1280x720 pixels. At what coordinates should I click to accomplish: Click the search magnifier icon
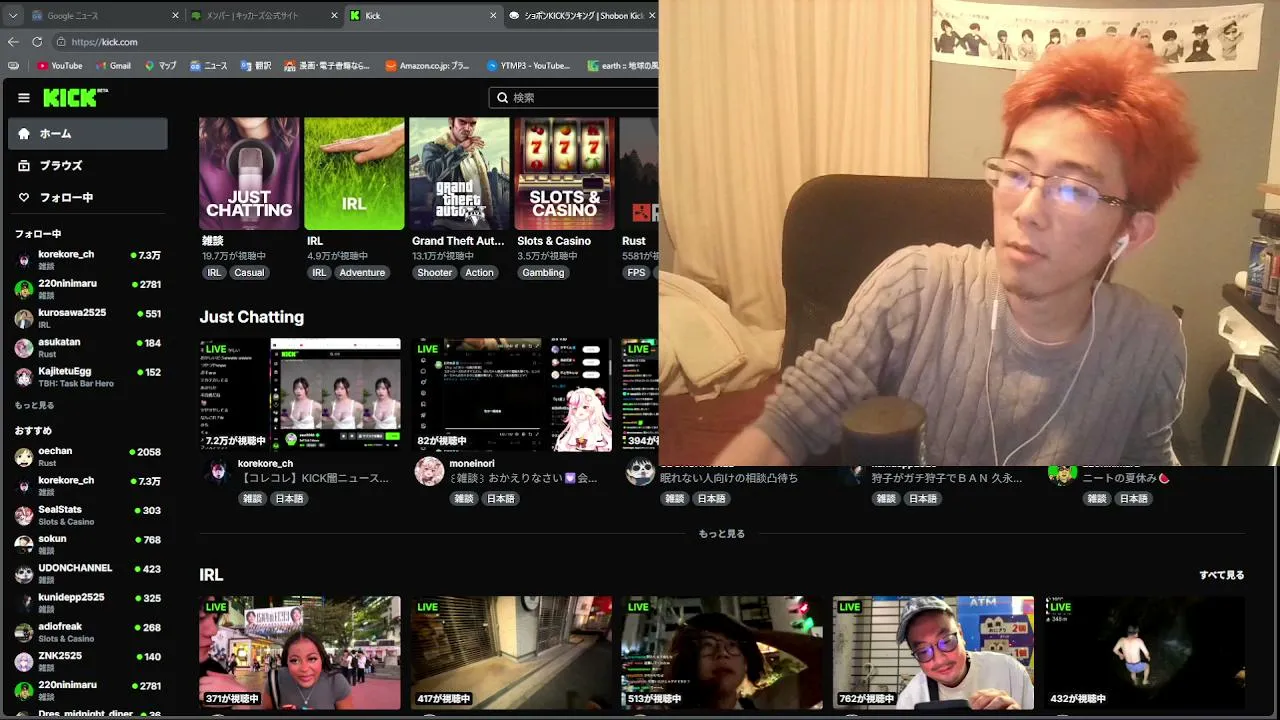point(502,98)
